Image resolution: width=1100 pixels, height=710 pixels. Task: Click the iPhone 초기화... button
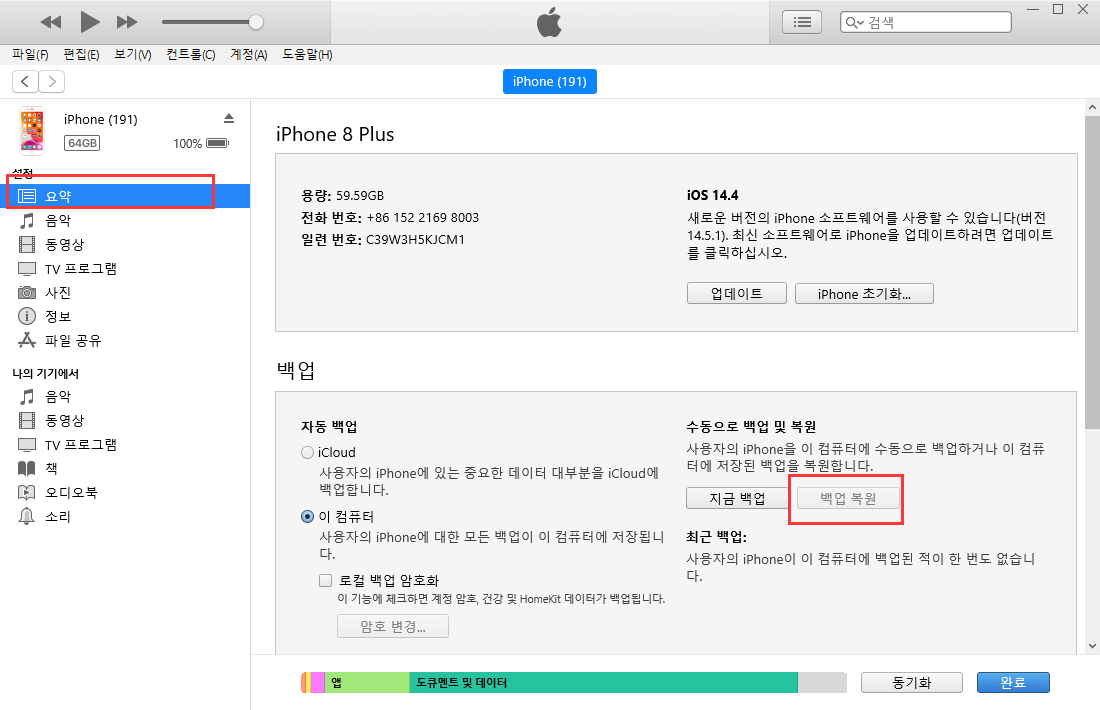click(864, 293)
